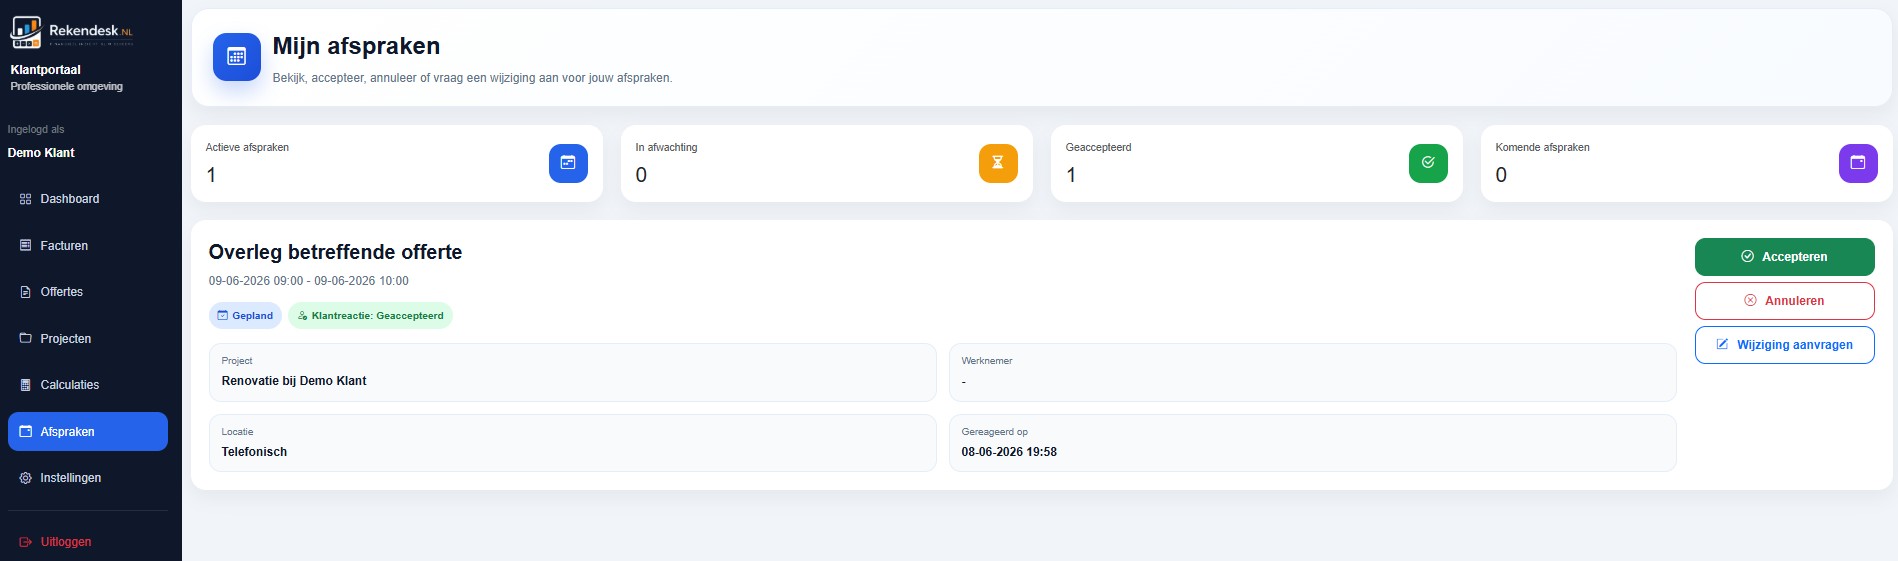Click the appointment date '09-06-2026 09:00 - 09-06-2026 10:00'

click(308, 281)
